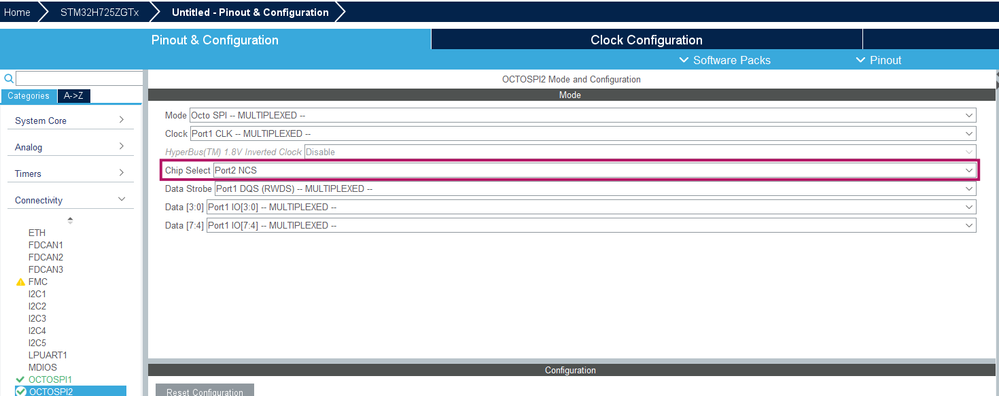This screenshot has width=999, height=396.
Task: Click the FMC warning triangle icon
Action: 20,282
